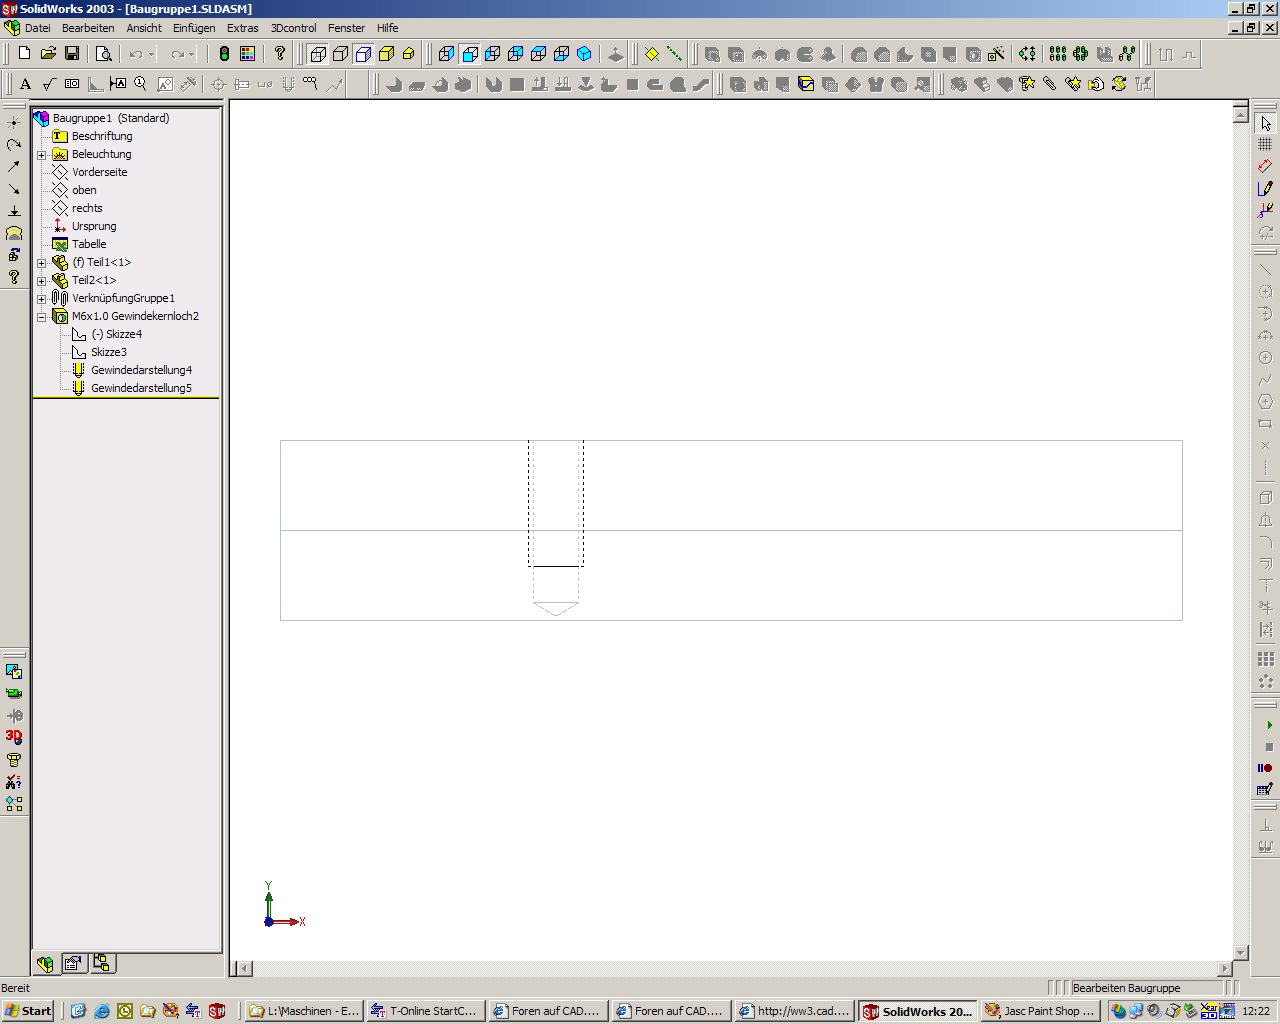This screenshot has height=1024, width=1280.
Task: Toggle wireframe display mode
Action: [x=317, y=54]
